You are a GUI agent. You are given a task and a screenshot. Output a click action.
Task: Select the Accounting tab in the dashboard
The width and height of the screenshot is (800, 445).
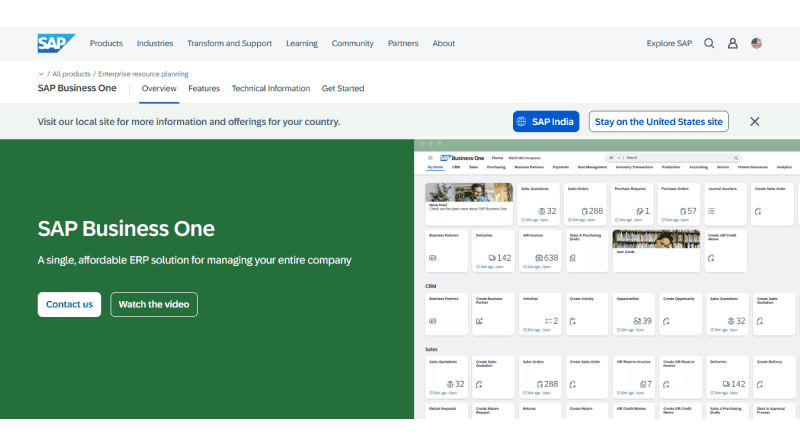click(x=698, y=167)
